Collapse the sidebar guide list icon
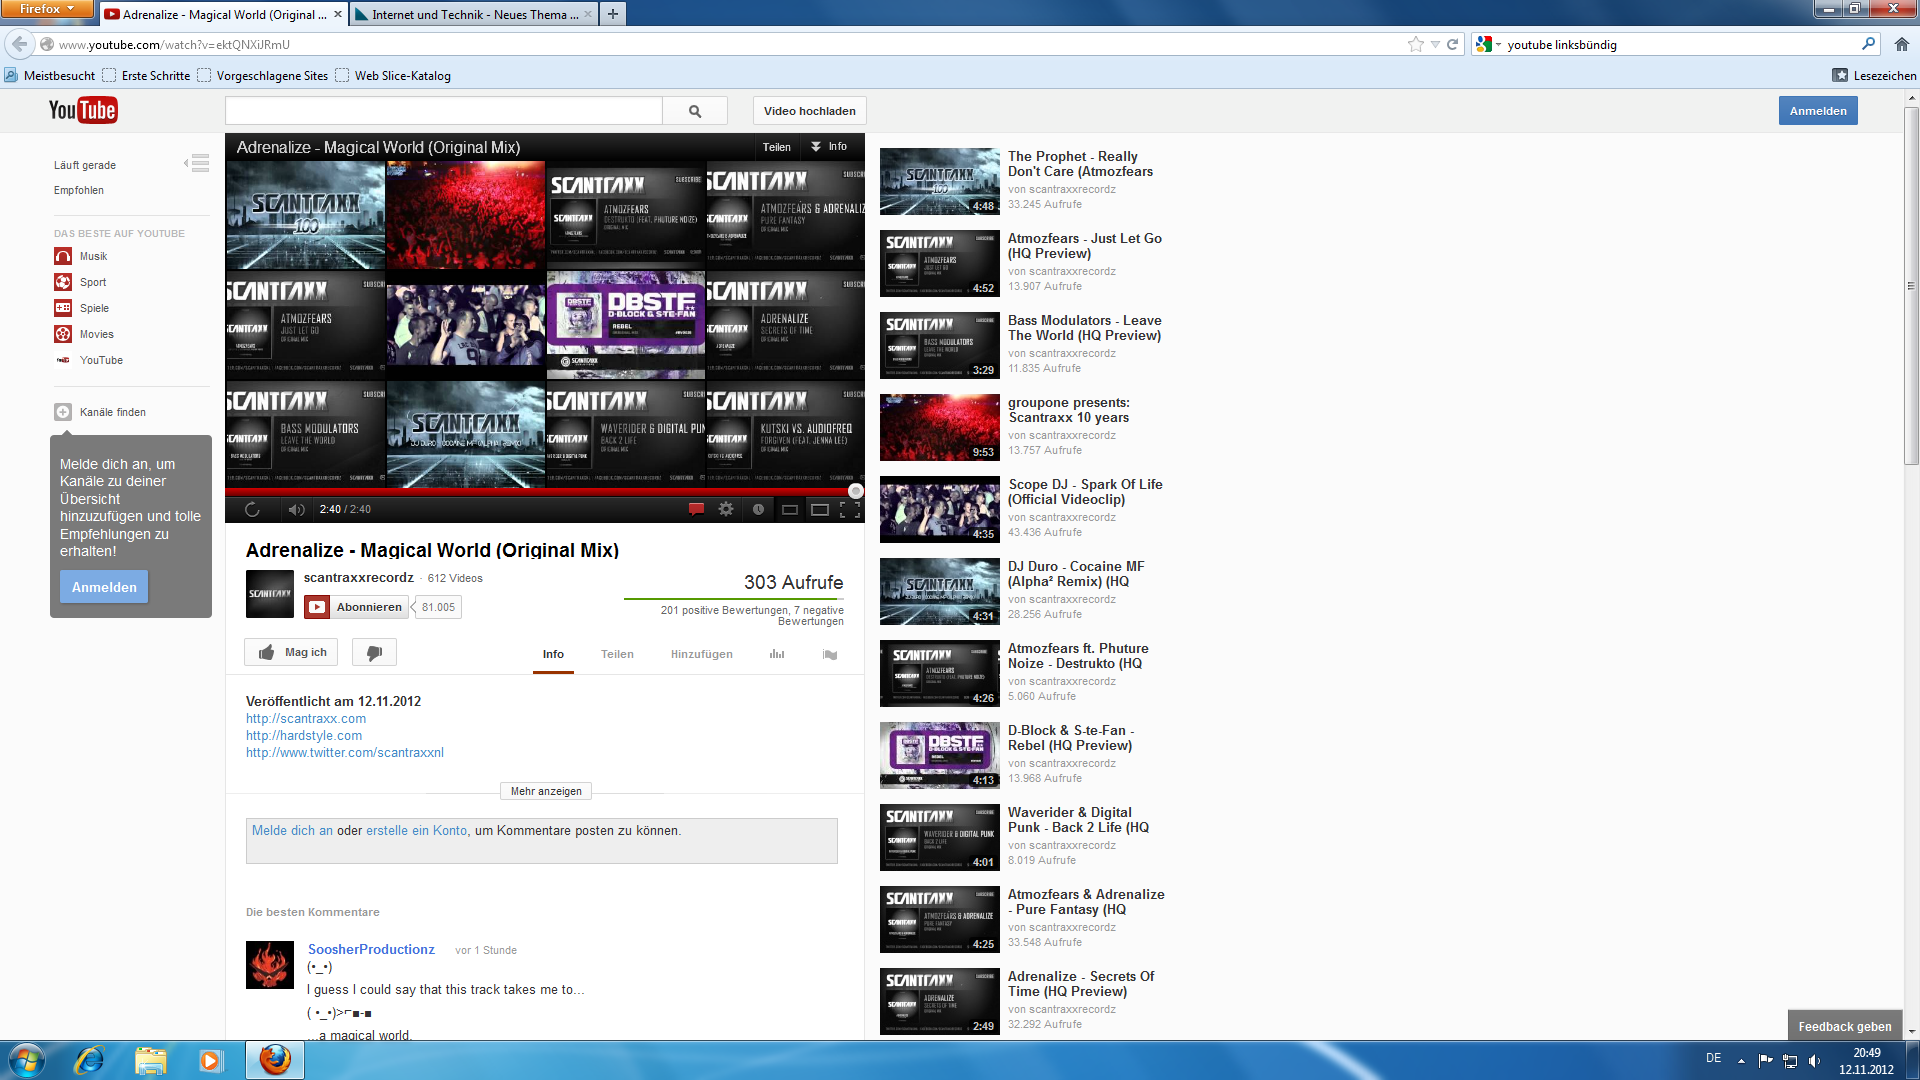This screenshot has height=1080, width=1920. (x=198, y=163)
